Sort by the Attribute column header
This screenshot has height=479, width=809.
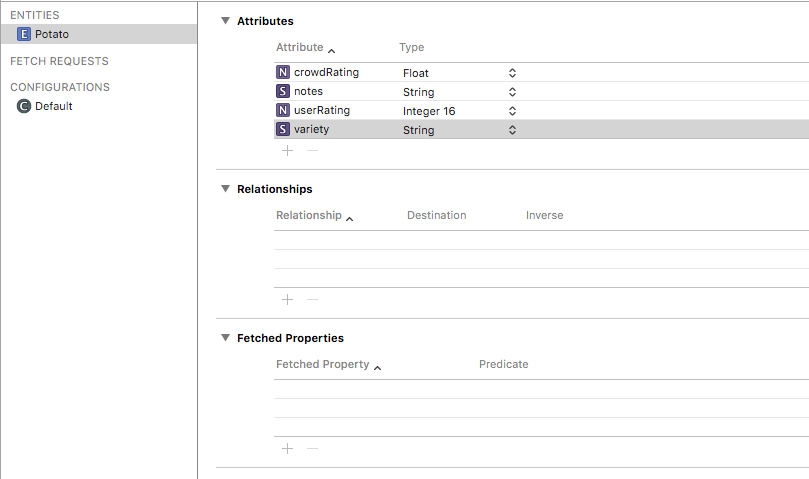tap(300, 47)
